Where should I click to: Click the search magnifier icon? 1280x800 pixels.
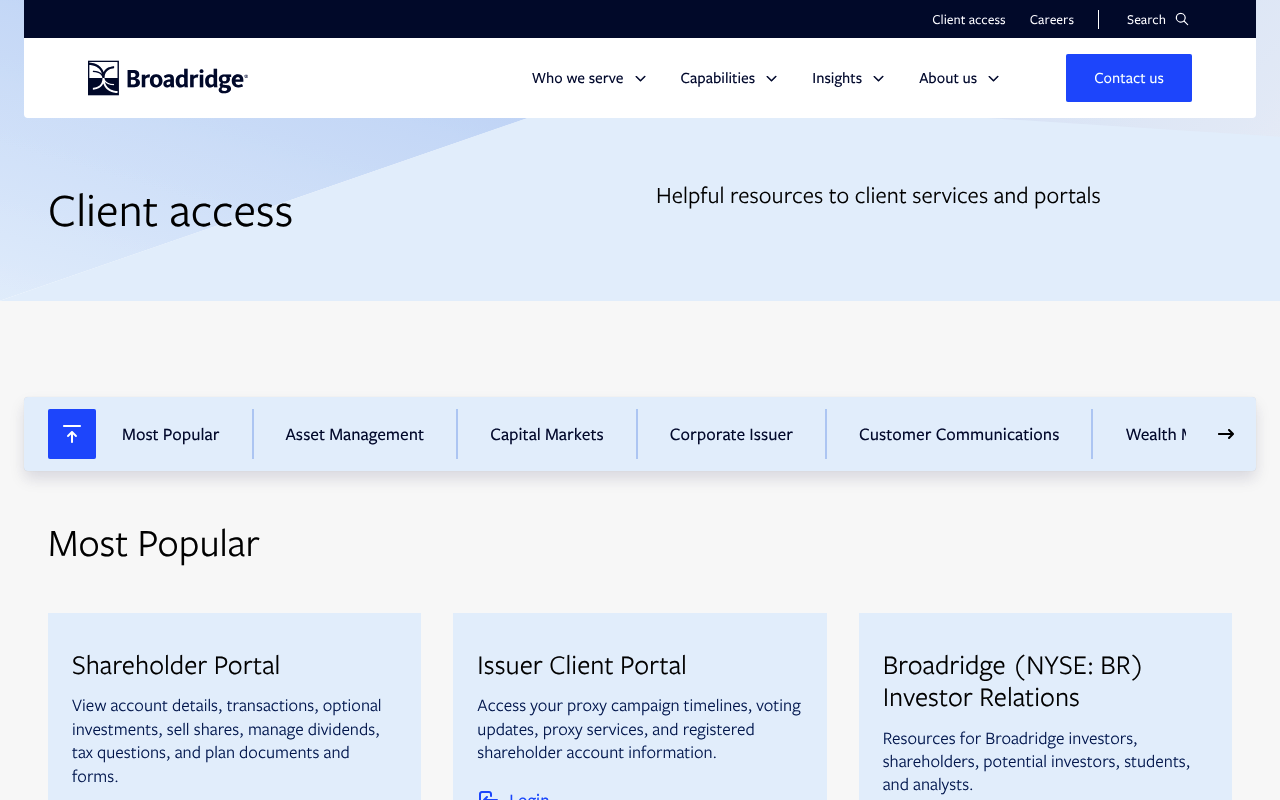tap(1182, 19)
